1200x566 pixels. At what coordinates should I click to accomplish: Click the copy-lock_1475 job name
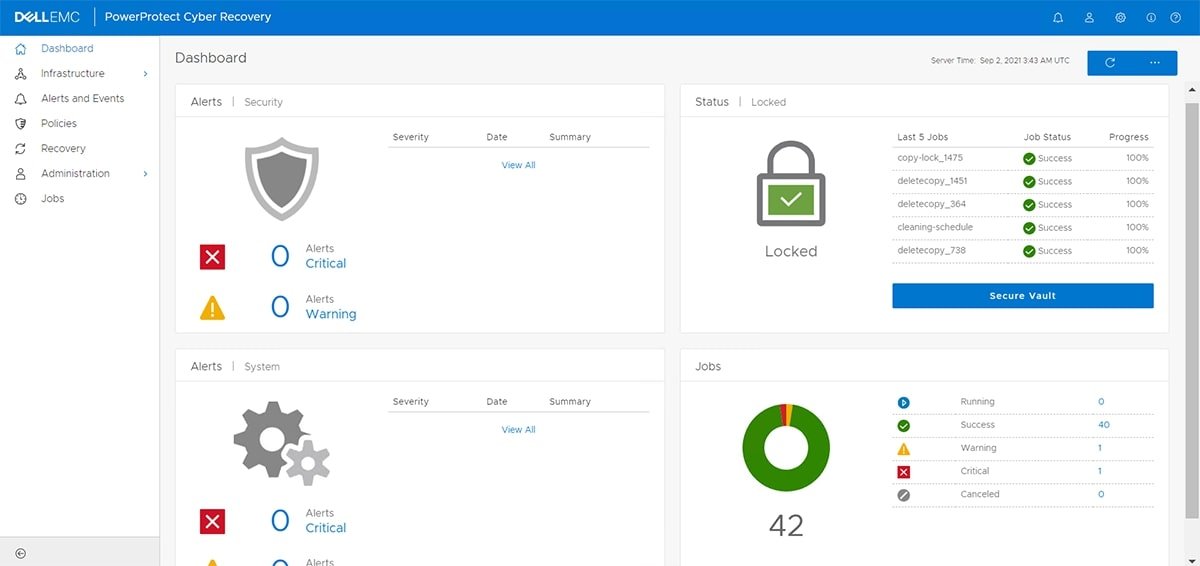click(x=930, y=158)
